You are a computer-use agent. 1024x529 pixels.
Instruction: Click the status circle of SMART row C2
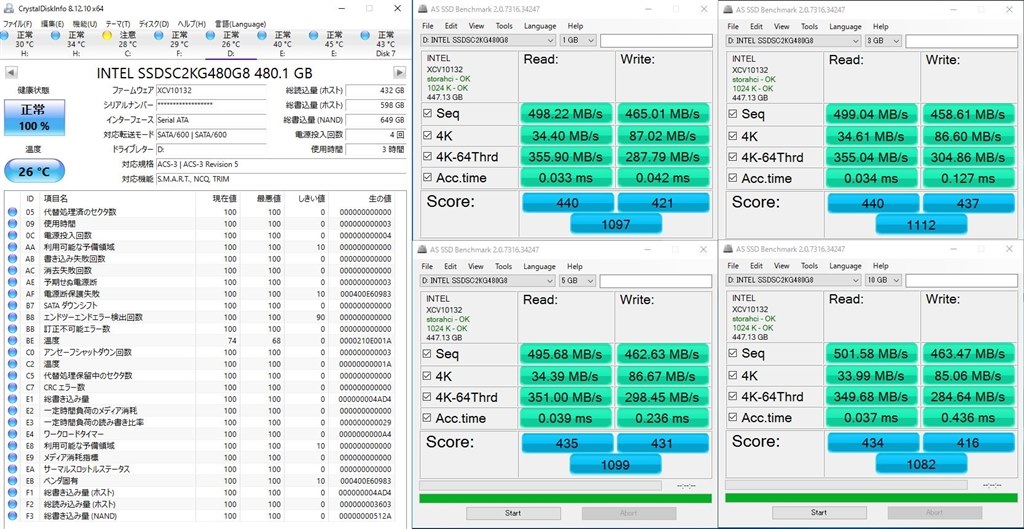point(12,364)
